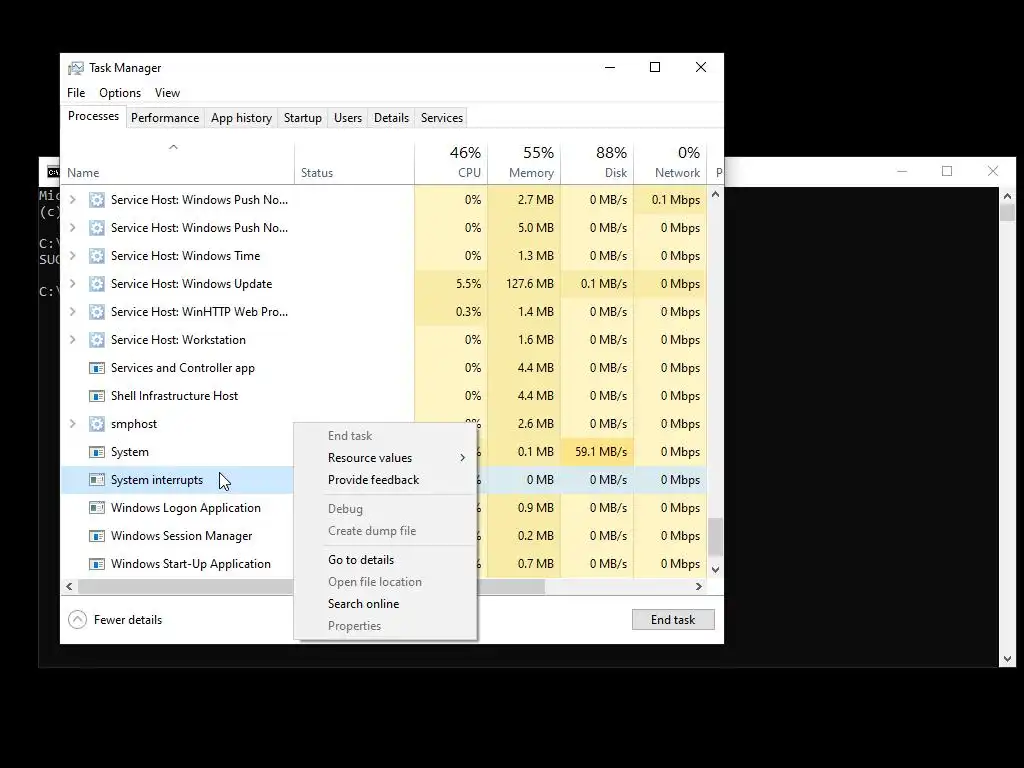
Task: Click the Windows Start-Up Application icon
Action: click(x=97, y=564)
